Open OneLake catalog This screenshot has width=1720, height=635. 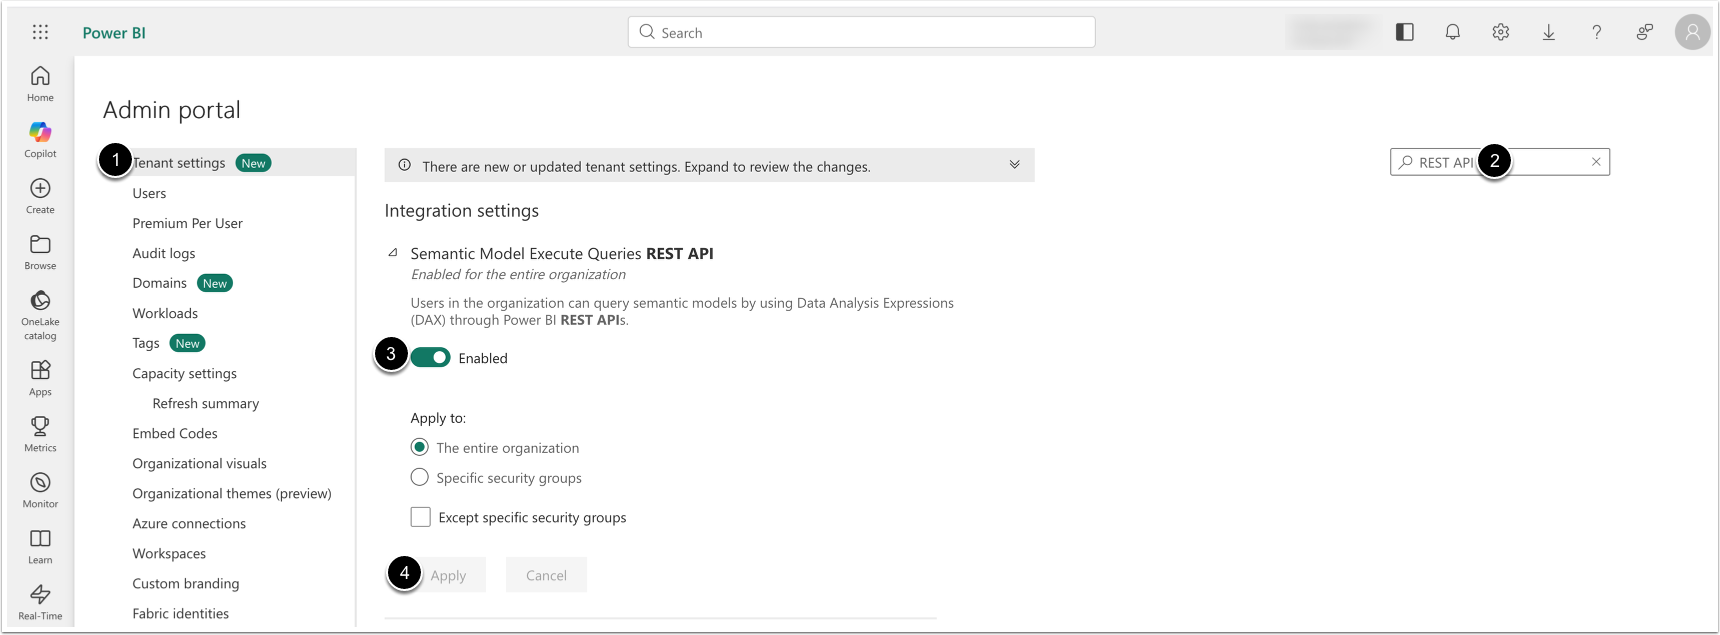[x=40, y=314]
